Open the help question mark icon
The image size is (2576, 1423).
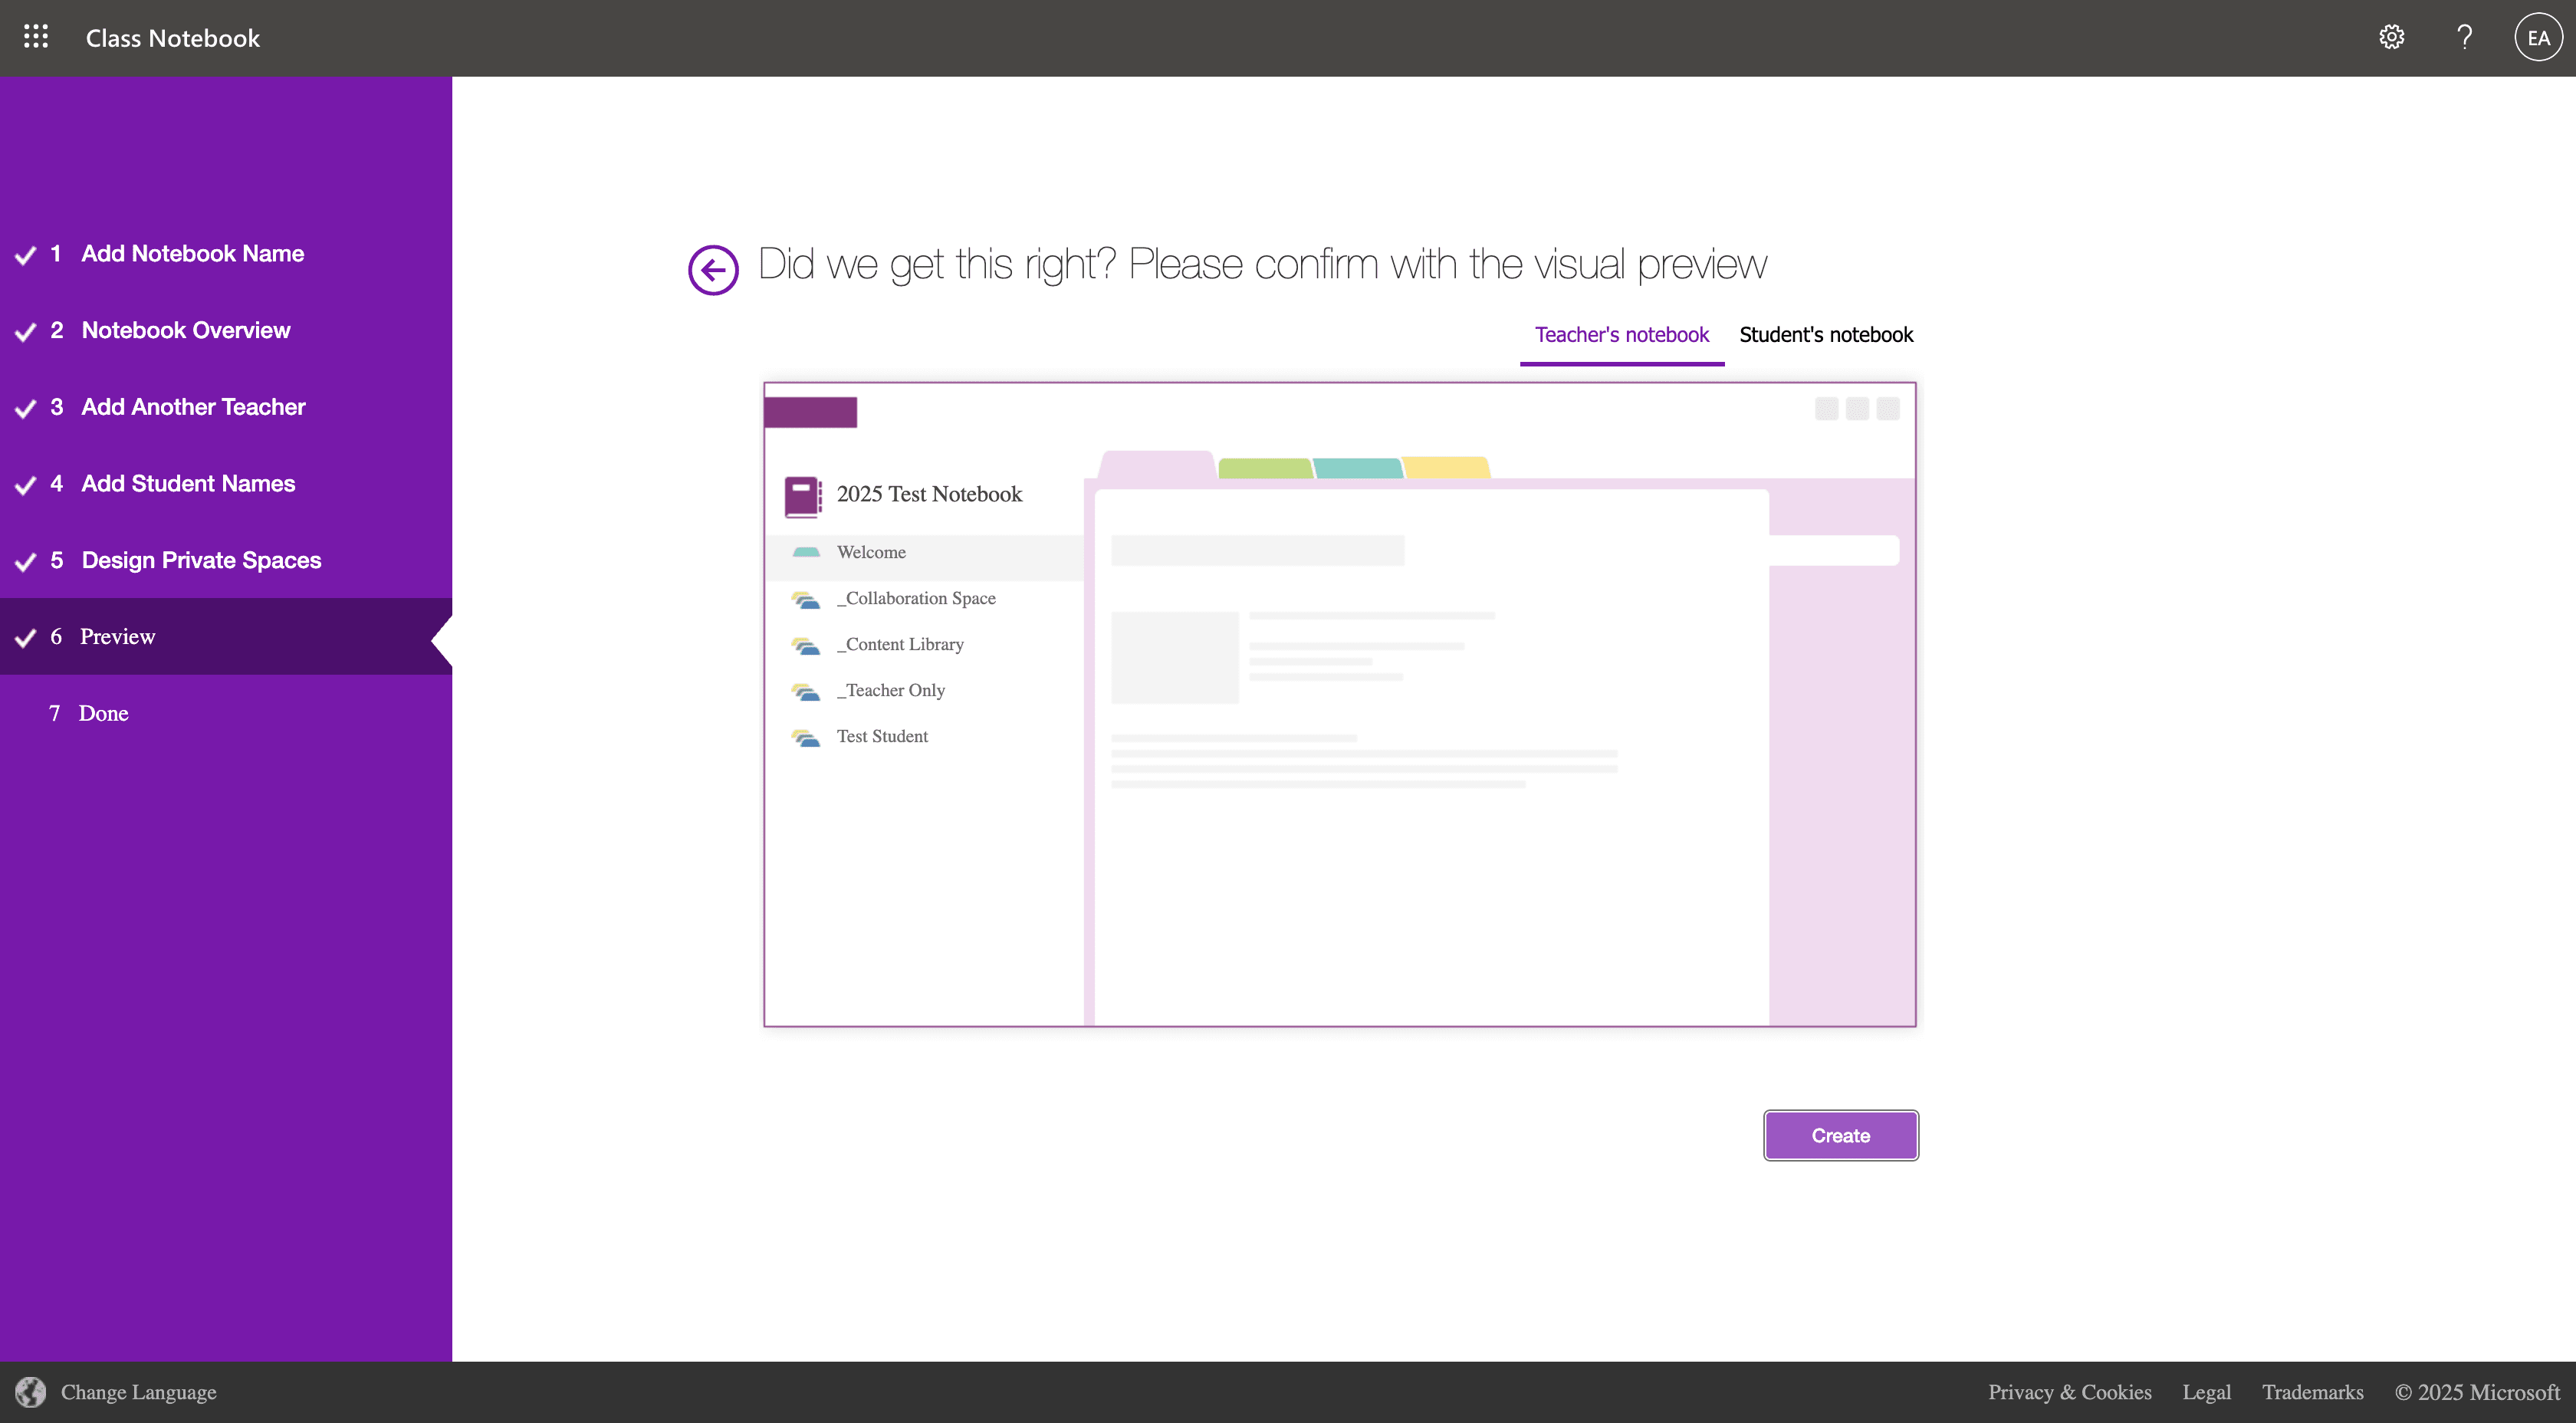[2465, 37]
